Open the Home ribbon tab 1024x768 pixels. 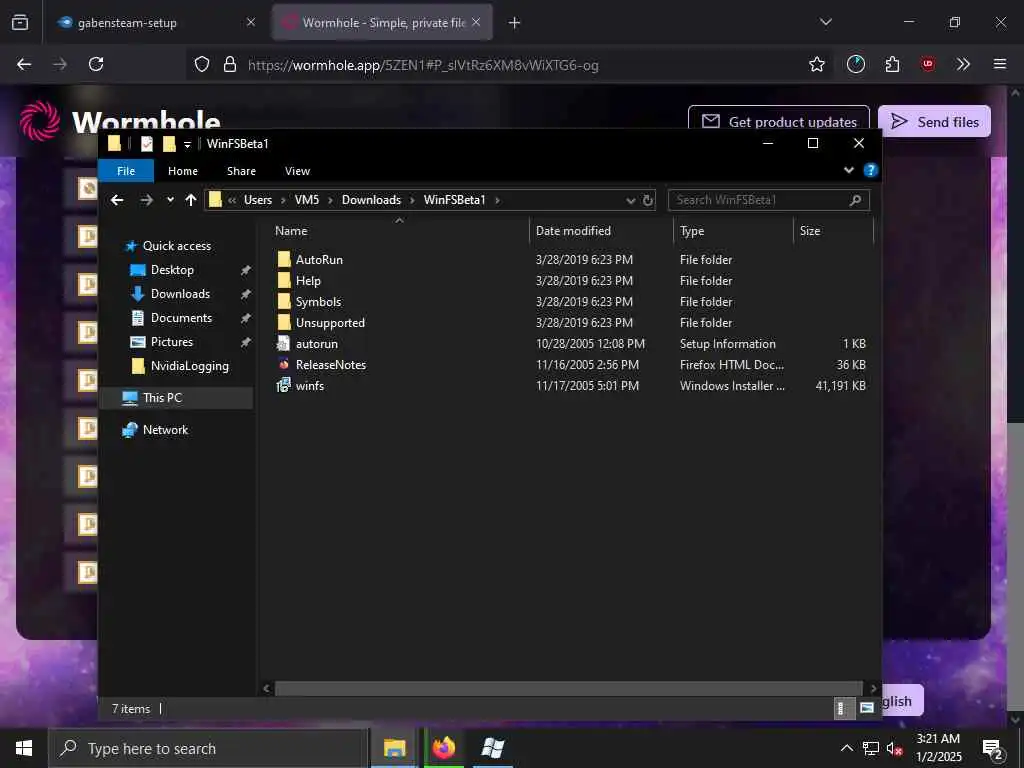183,171
